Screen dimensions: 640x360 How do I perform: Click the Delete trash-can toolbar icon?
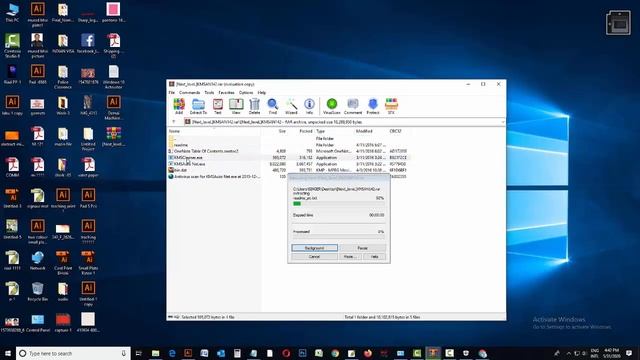(x=254, y=106)
